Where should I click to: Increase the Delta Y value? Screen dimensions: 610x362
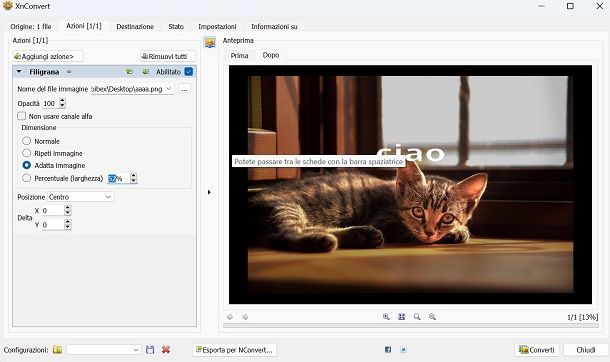68,222
